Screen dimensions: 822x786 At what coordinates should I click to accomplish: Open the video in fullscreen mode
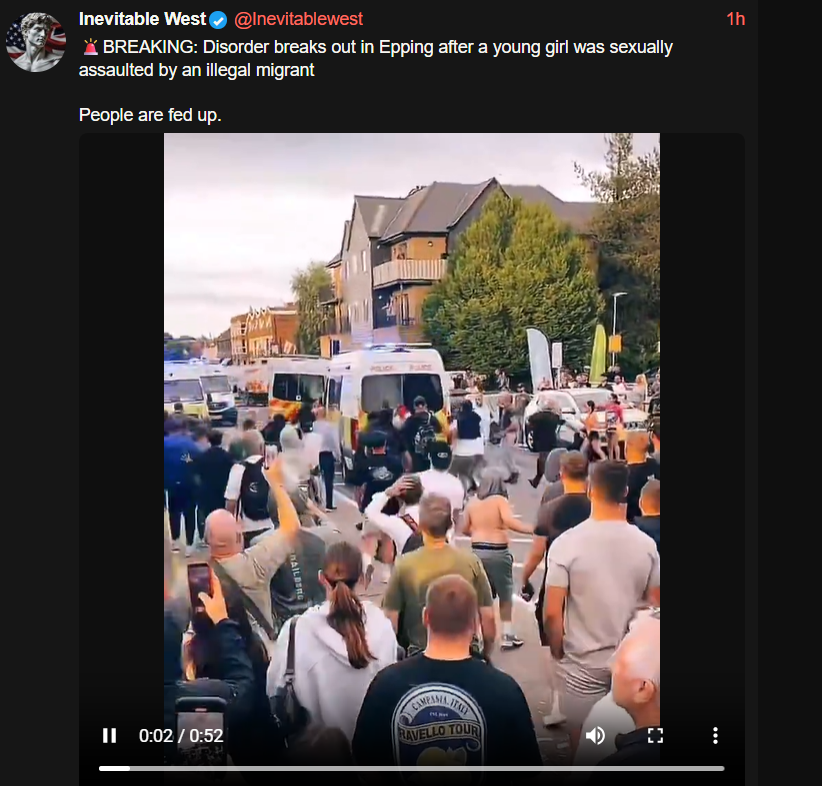pos(655,736)
